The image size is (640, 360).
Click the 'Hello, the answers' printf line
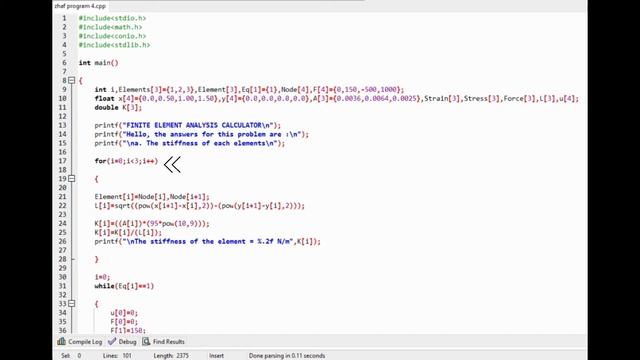[x=202, y=134]
